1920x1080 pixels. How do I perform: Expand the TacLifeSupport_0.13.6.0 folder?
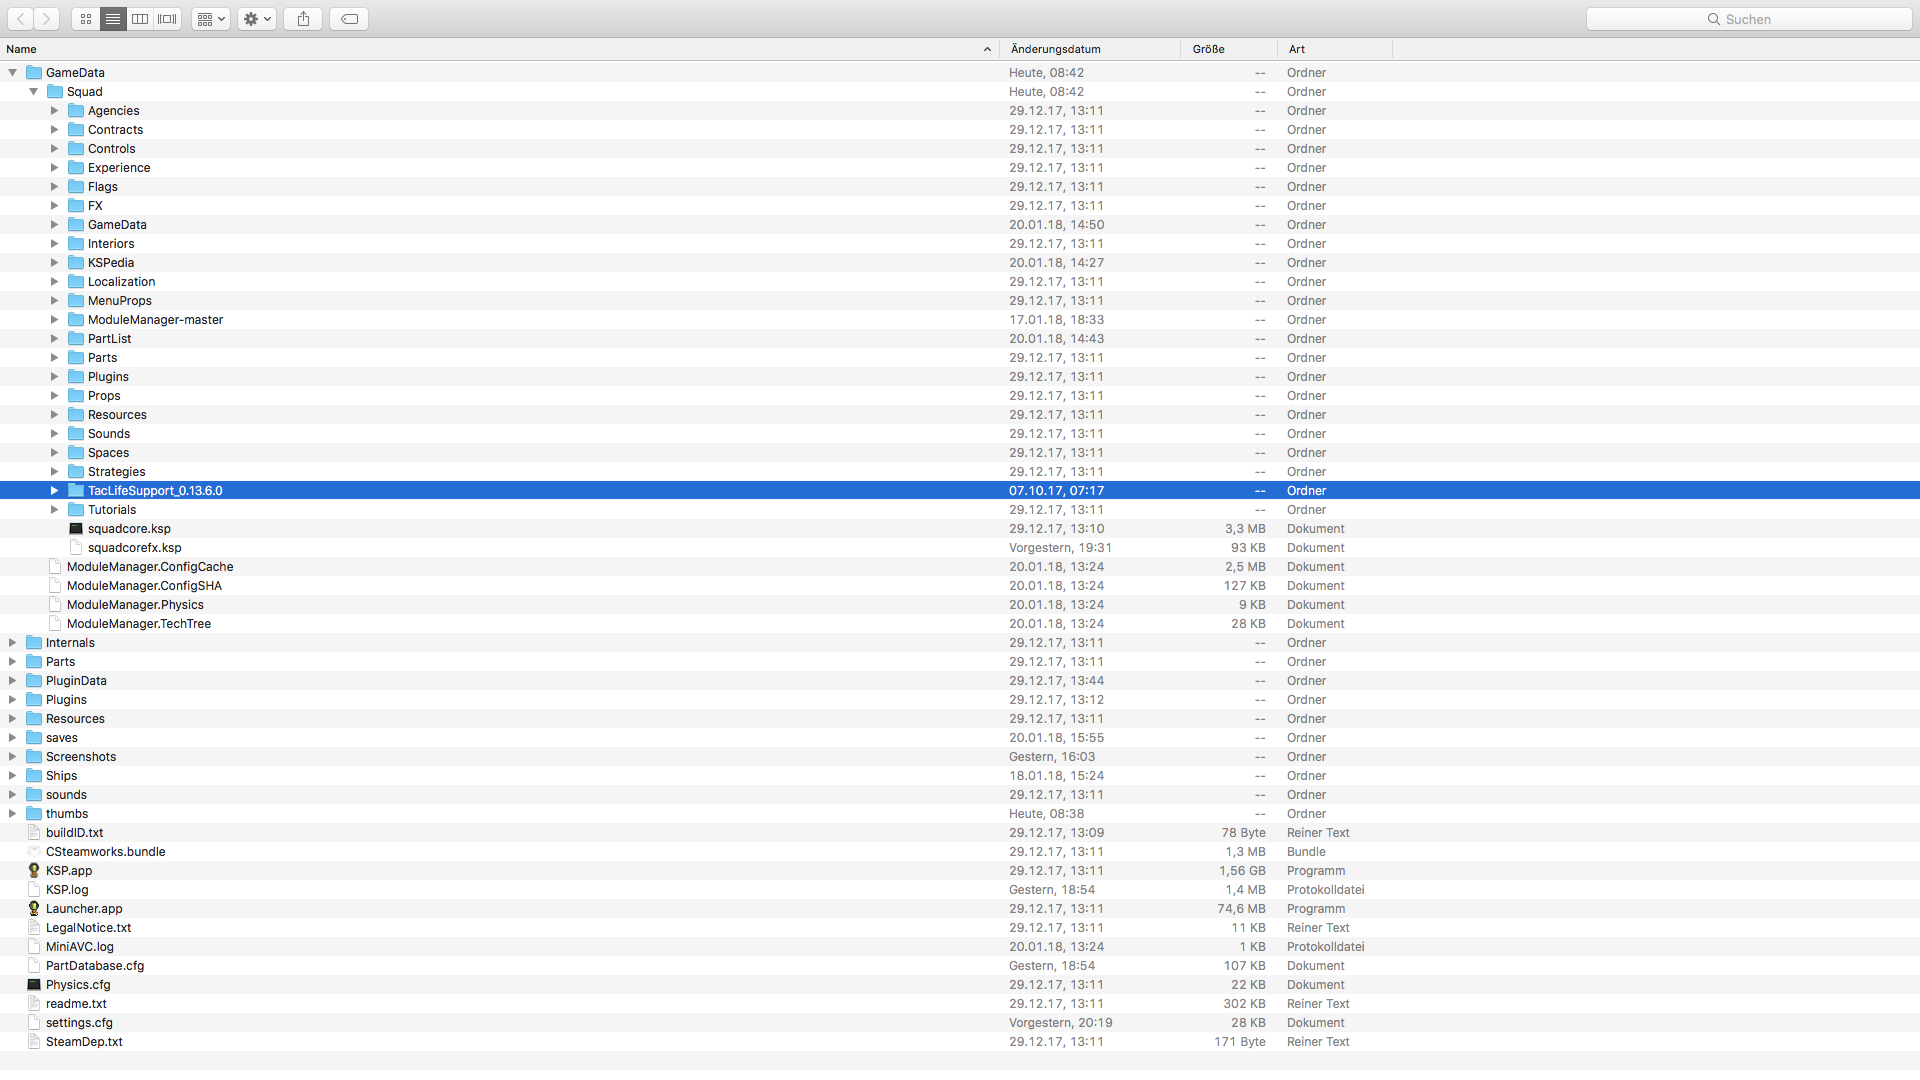(55, 491)
